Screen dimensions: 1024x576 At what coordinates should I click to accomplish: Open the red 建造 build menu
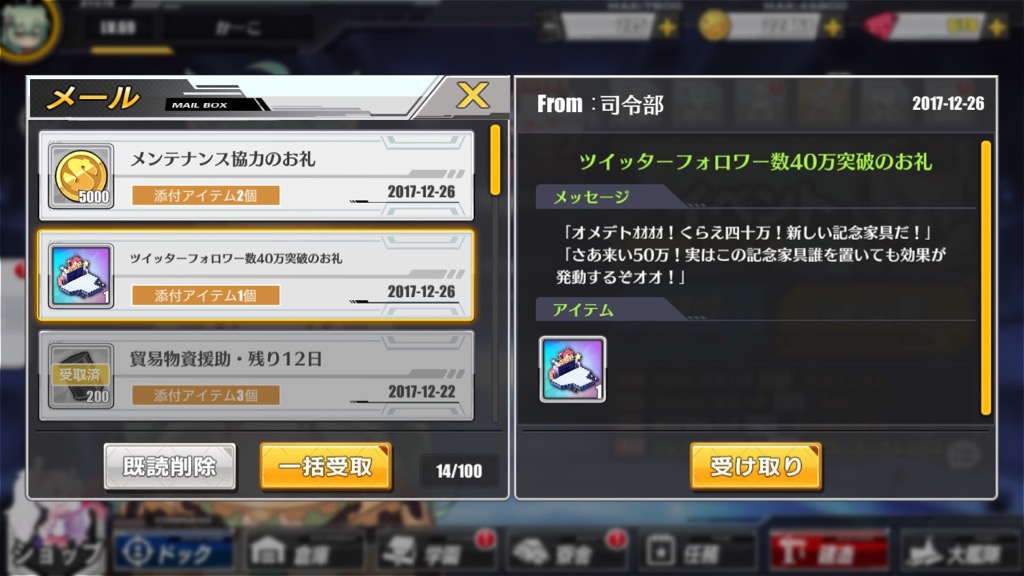(x=828, y=552)
